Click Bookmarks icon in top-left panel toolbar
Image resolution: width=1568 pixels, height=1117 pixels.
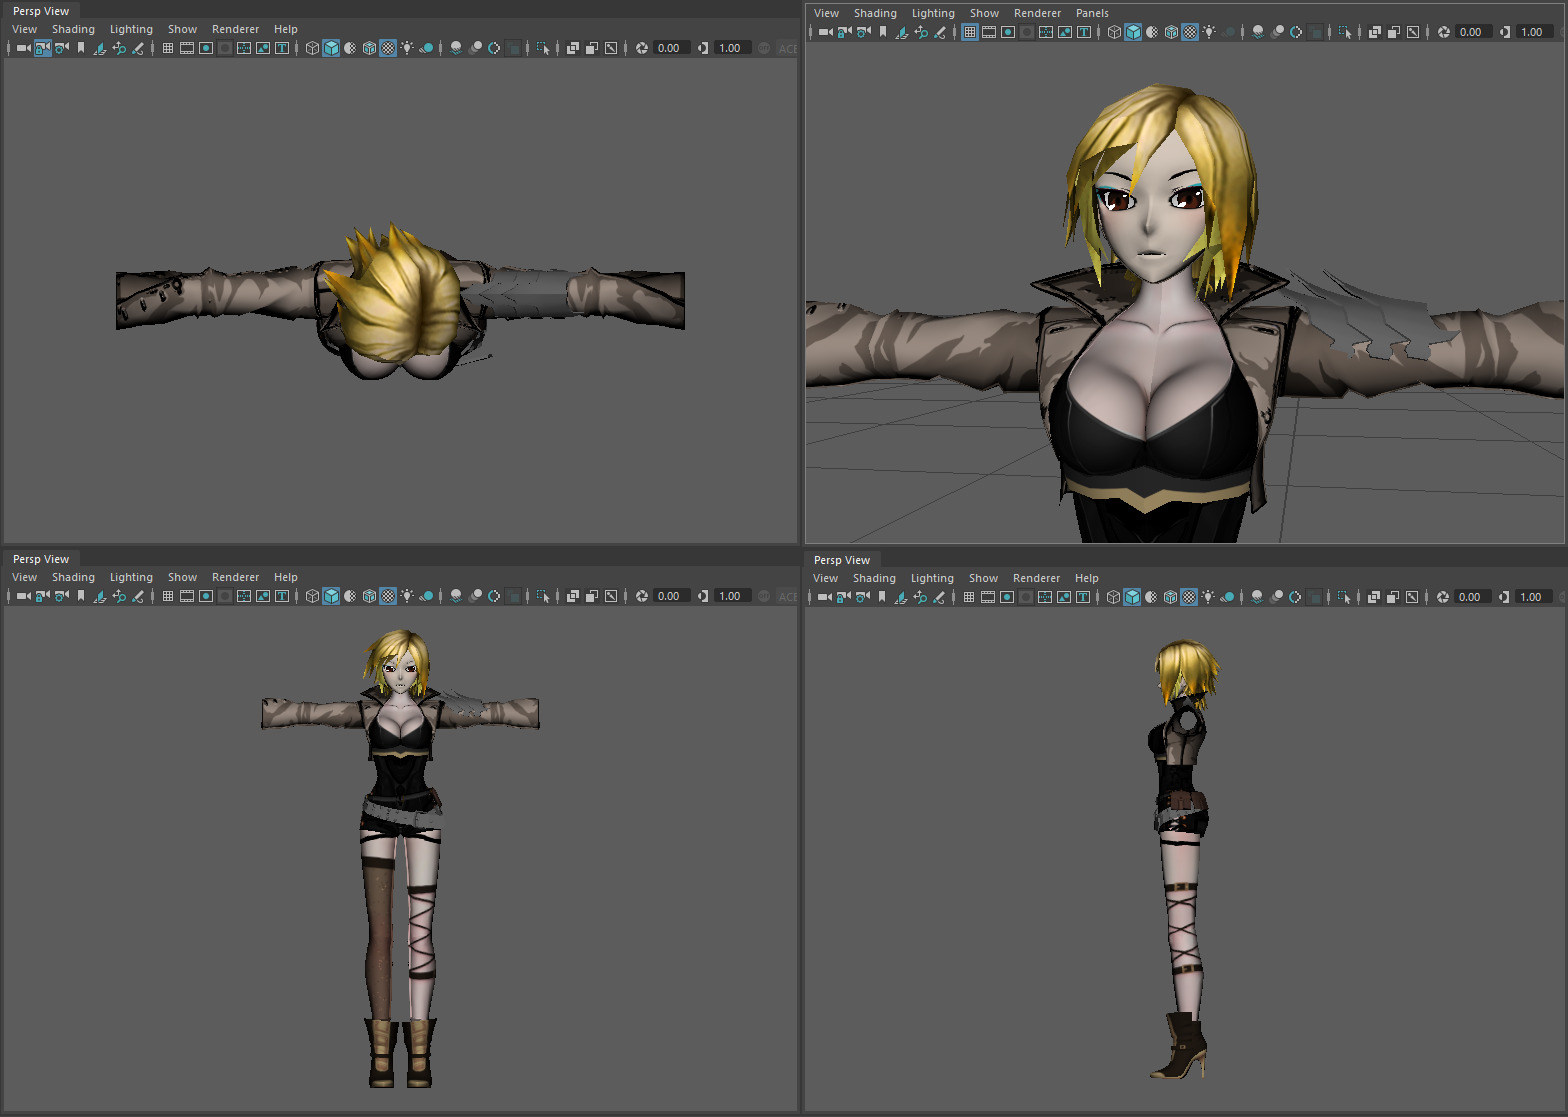point(81,48)
